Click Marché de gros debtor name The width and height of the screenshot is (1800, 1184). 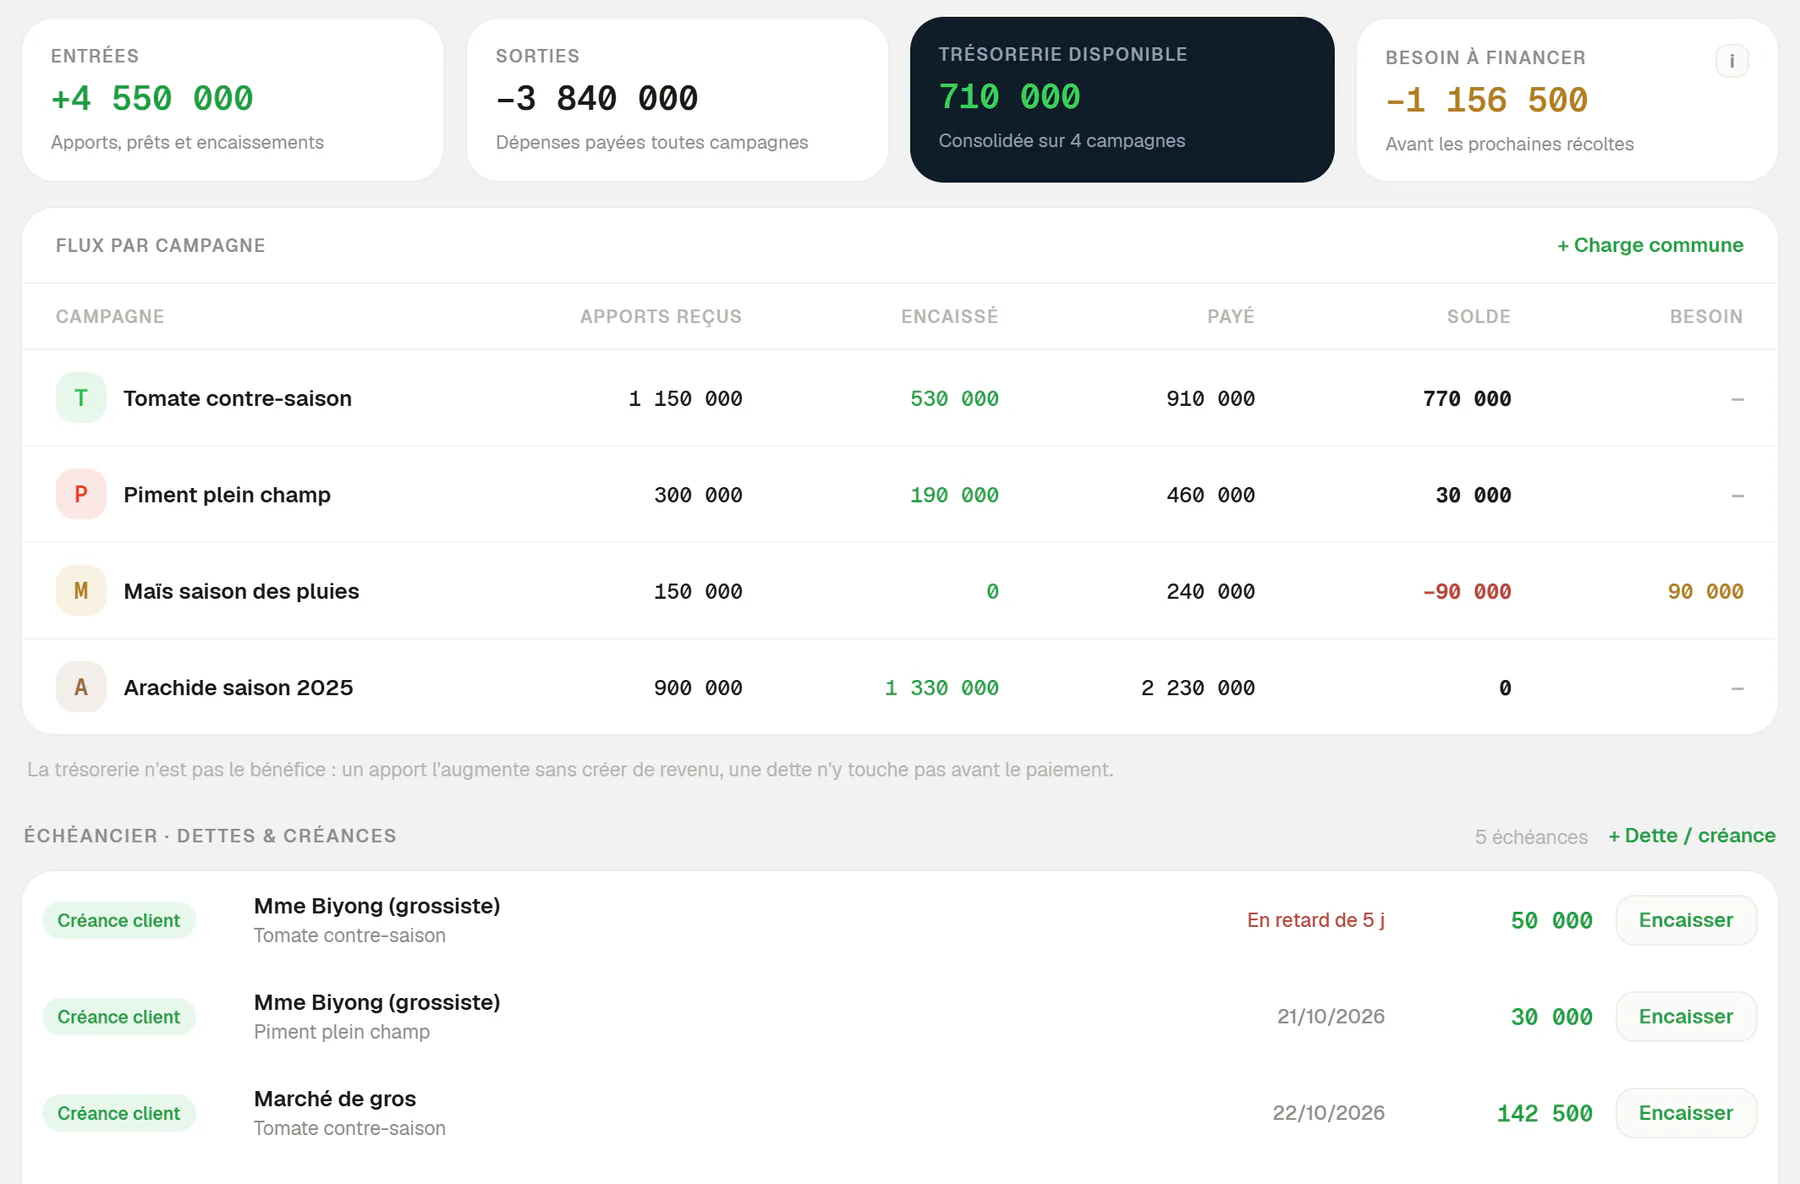point(335,1099)
